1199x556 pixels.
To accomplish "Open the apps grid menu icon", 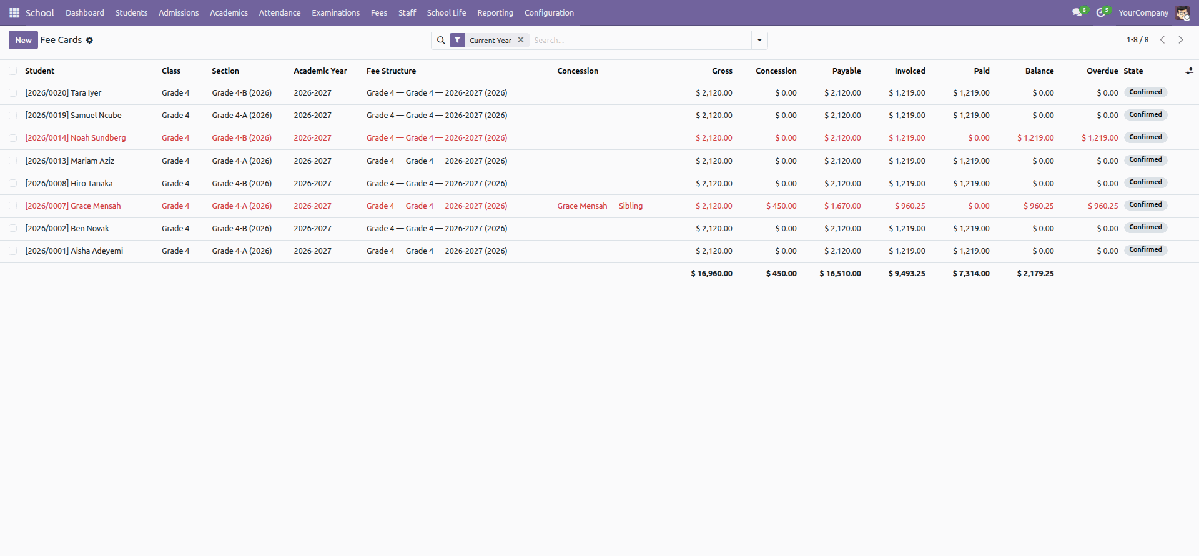I will coord(14,13).
